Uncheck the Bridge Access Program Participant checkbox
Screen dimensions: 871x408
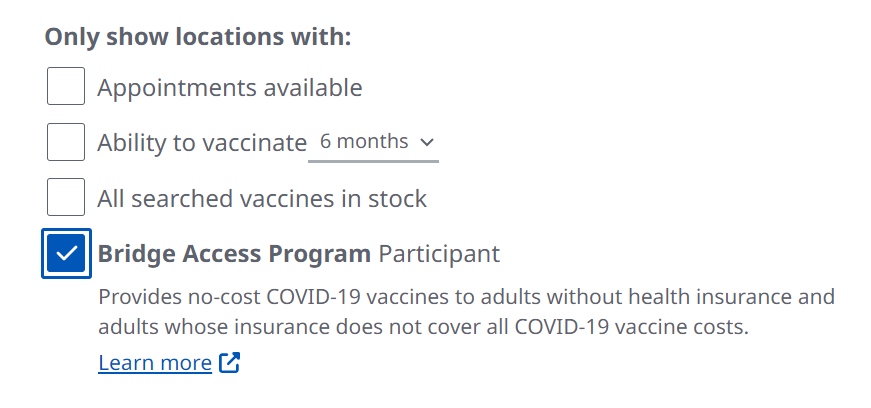[x=66, y=254]
